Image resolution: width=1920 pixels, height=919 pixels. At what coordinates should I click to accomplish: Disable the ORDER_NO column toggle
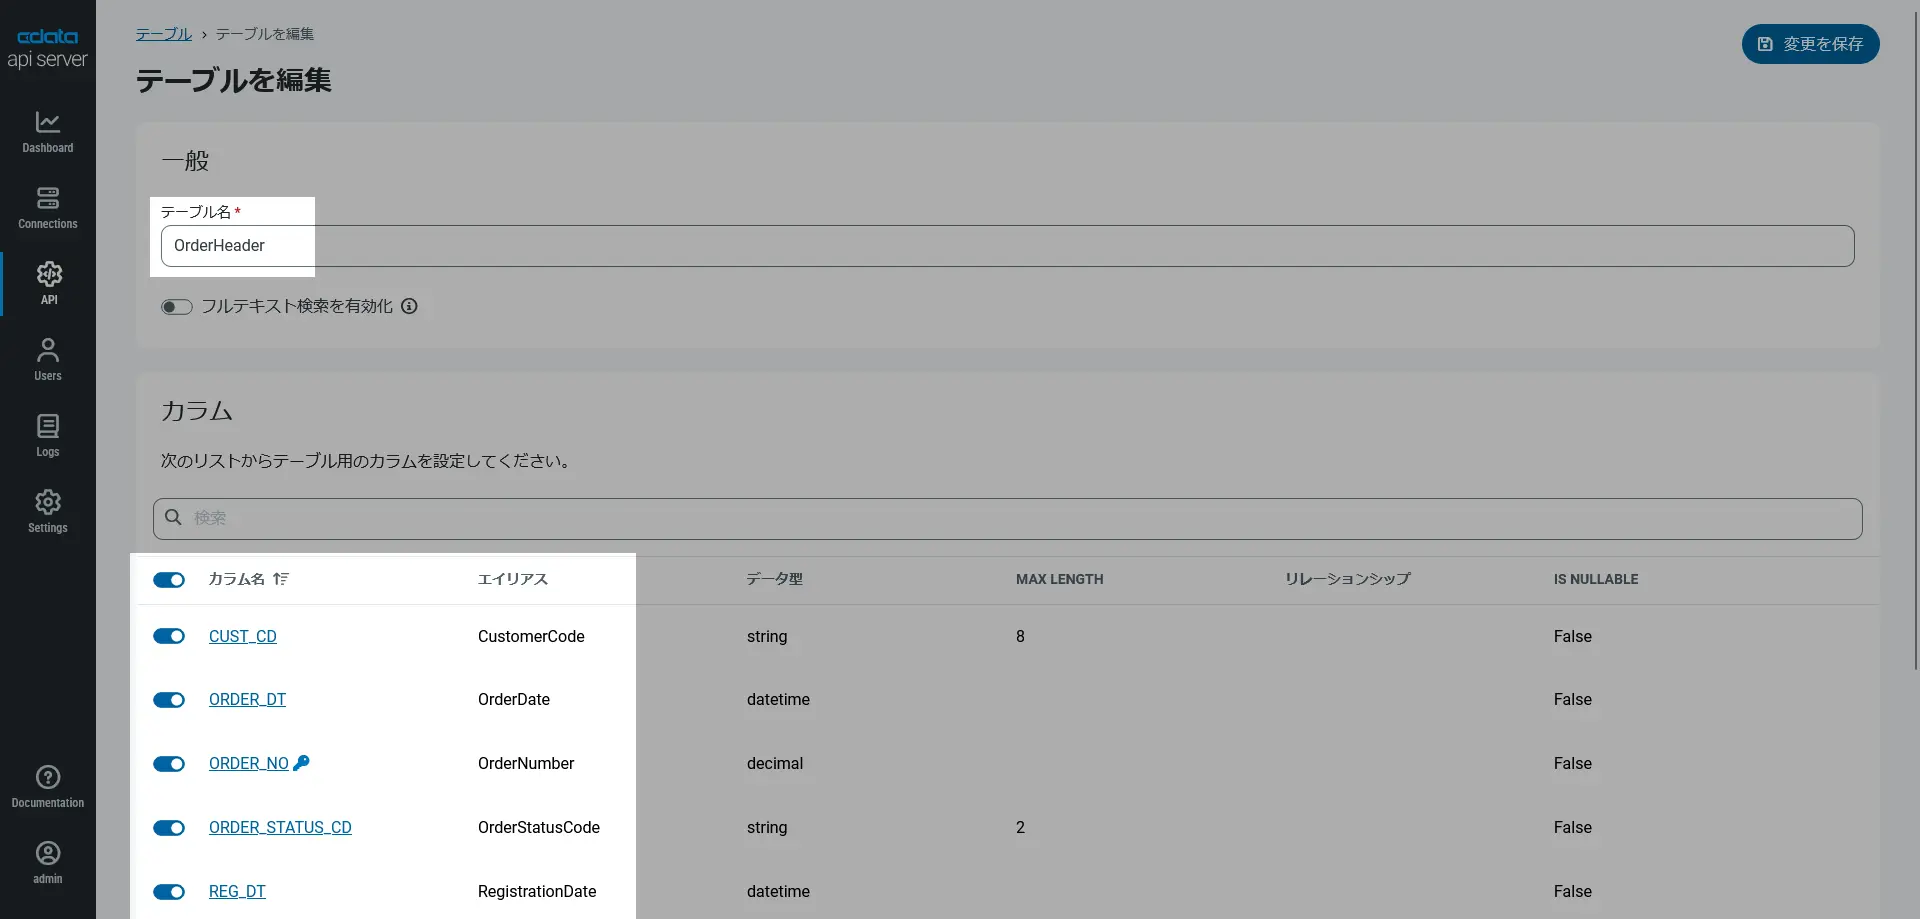[169, 764]
